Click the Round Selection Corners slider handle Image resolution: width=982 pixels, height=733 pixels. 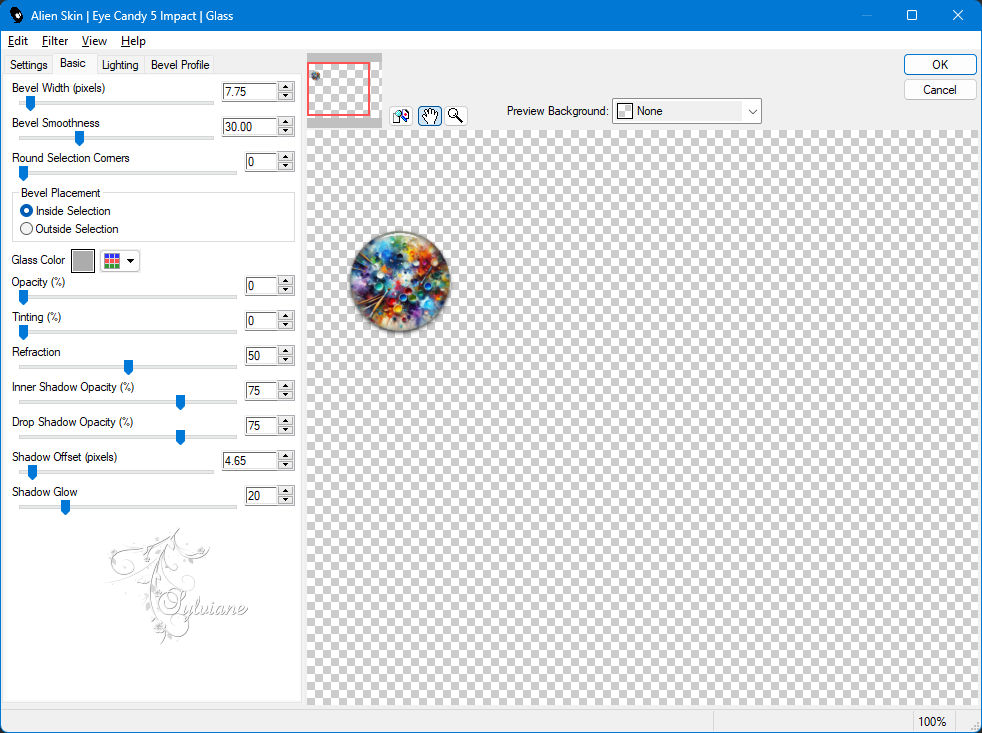click(23, 173)
